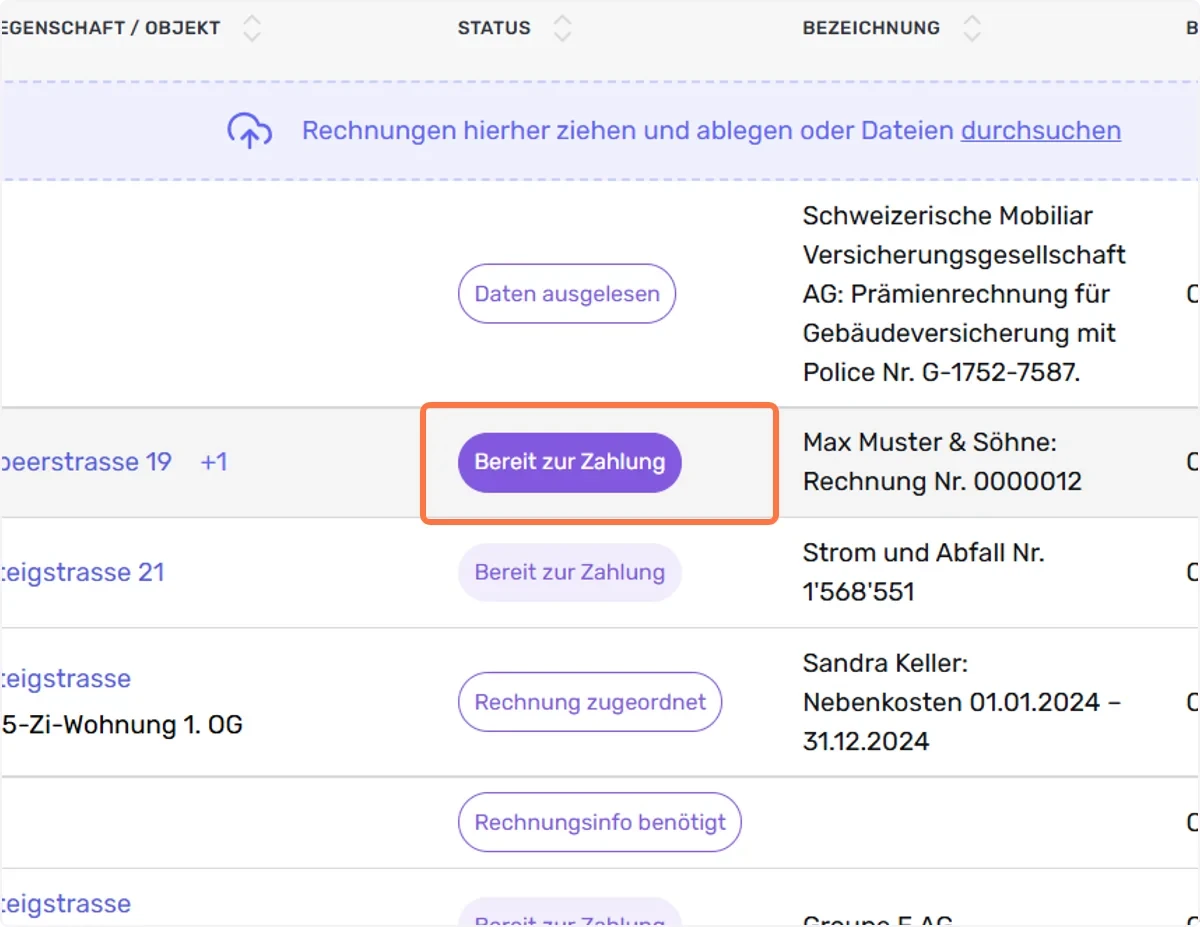Click the STATUS column header label

click(494, 28)
